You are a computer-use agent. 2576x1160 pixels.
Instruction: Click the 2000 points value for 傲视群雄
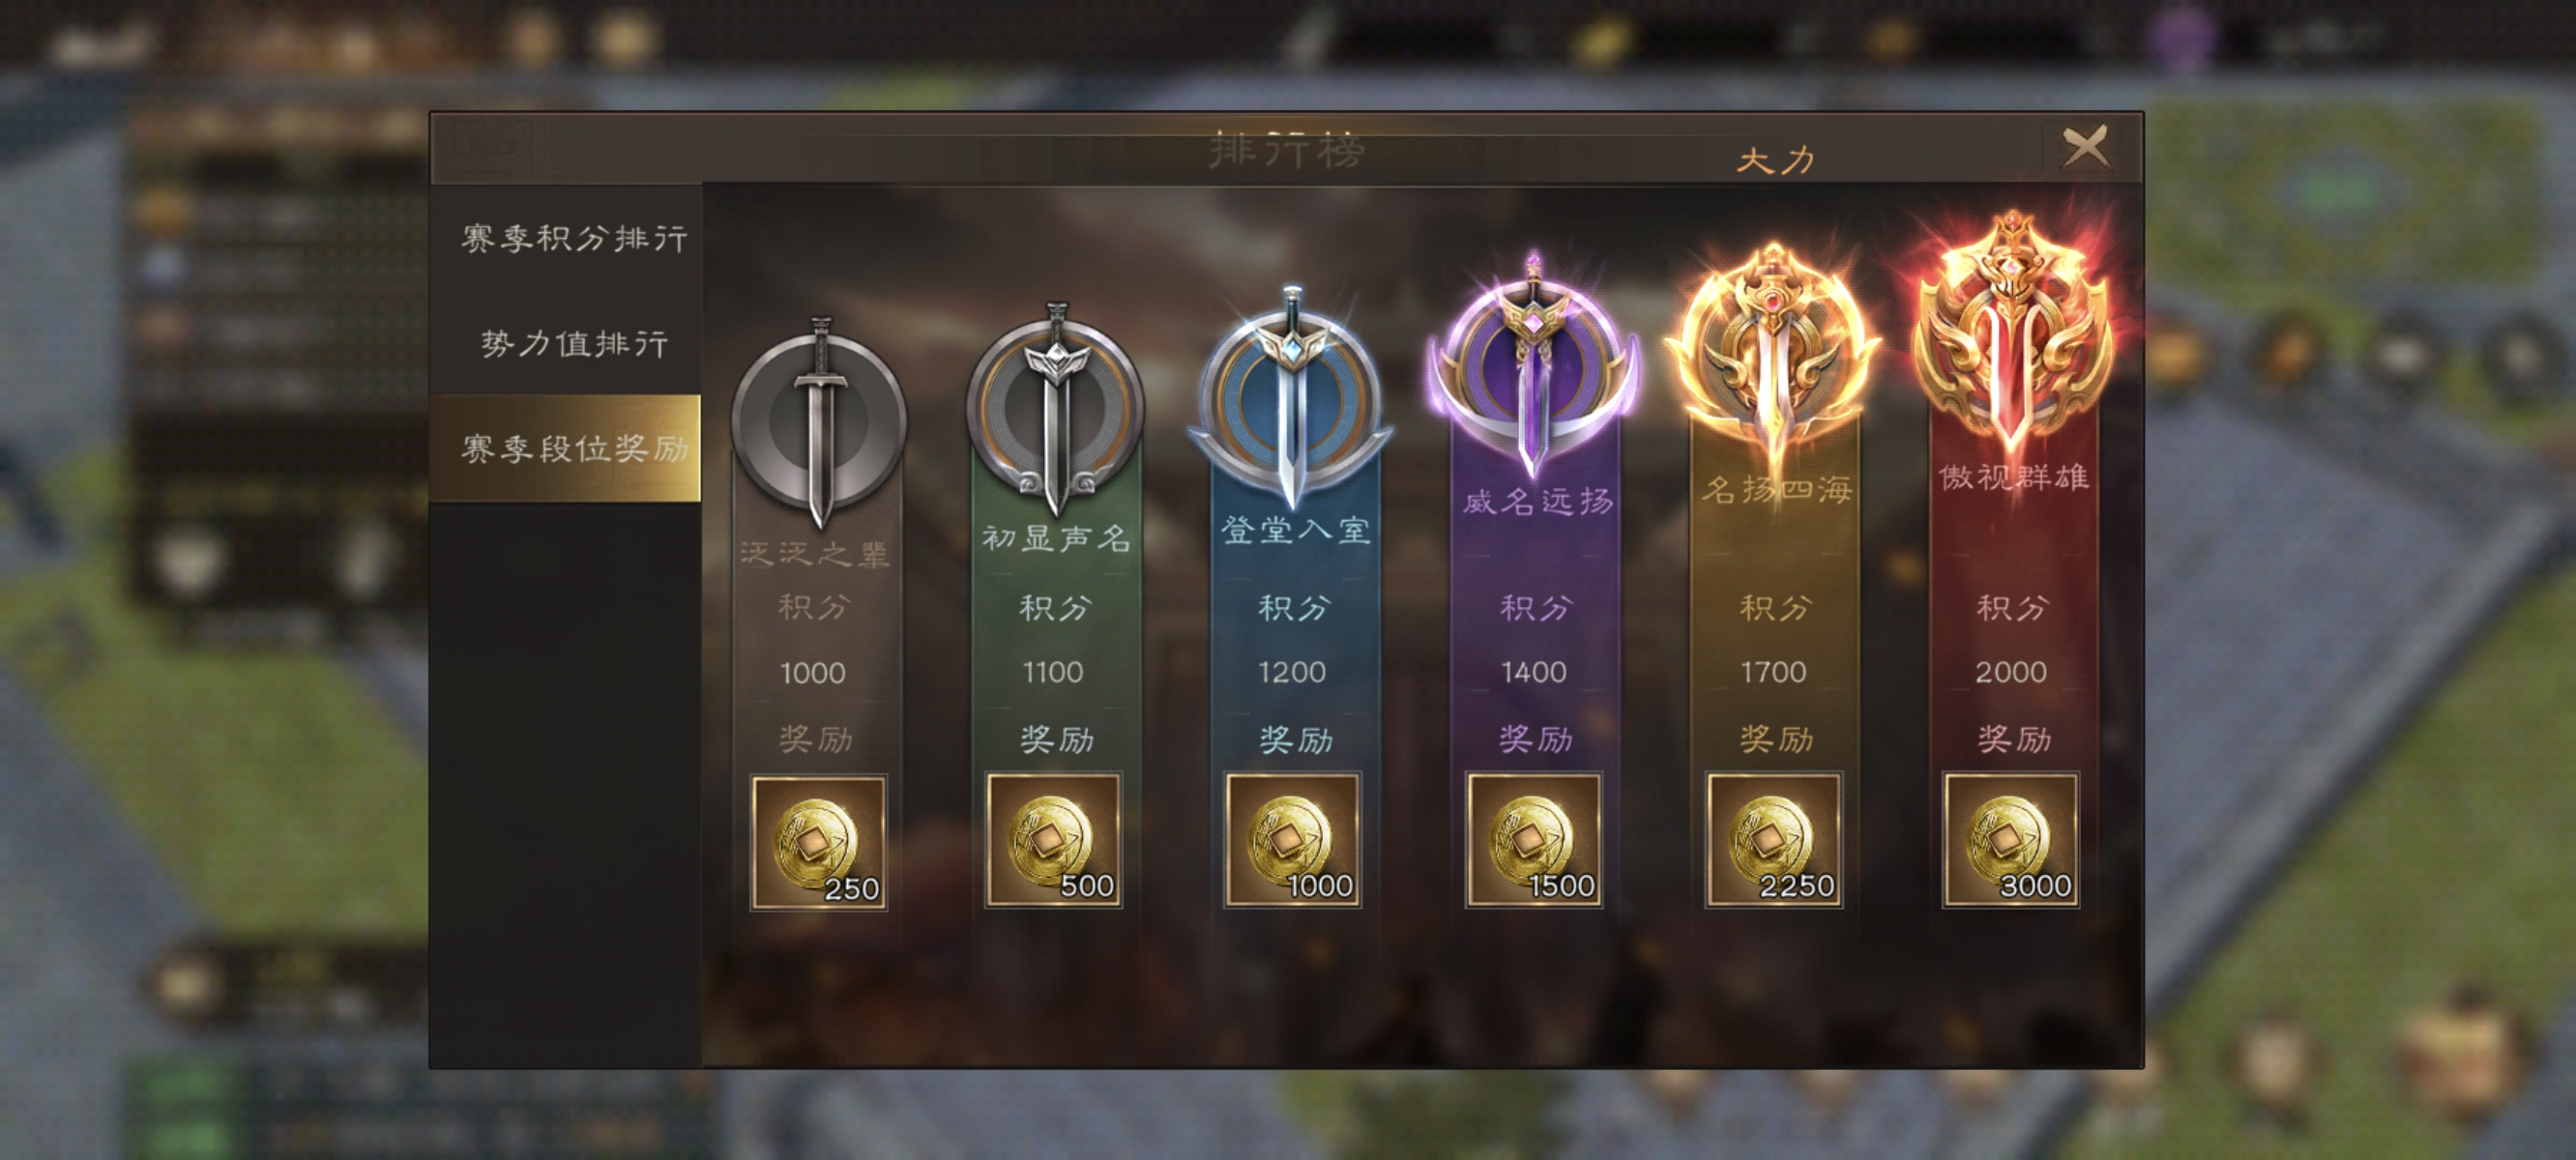tap(2011, 672)
